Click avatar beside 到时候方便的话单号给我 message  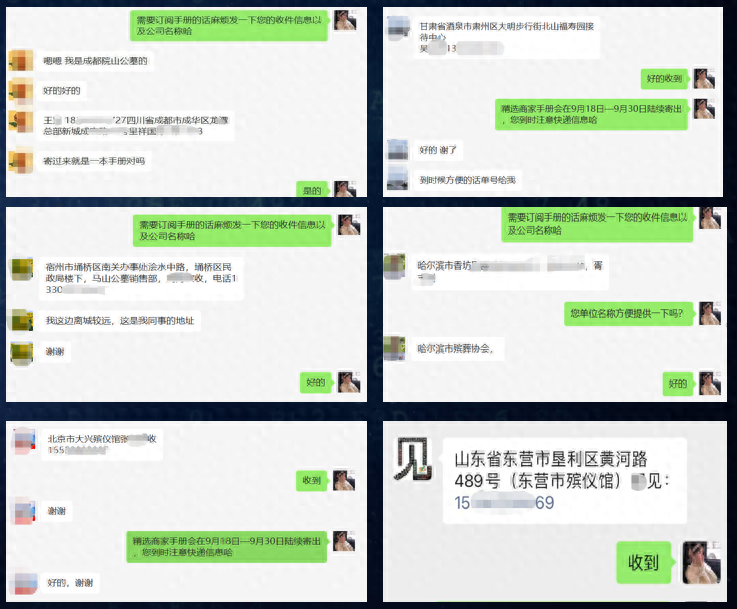pos(397,179)
